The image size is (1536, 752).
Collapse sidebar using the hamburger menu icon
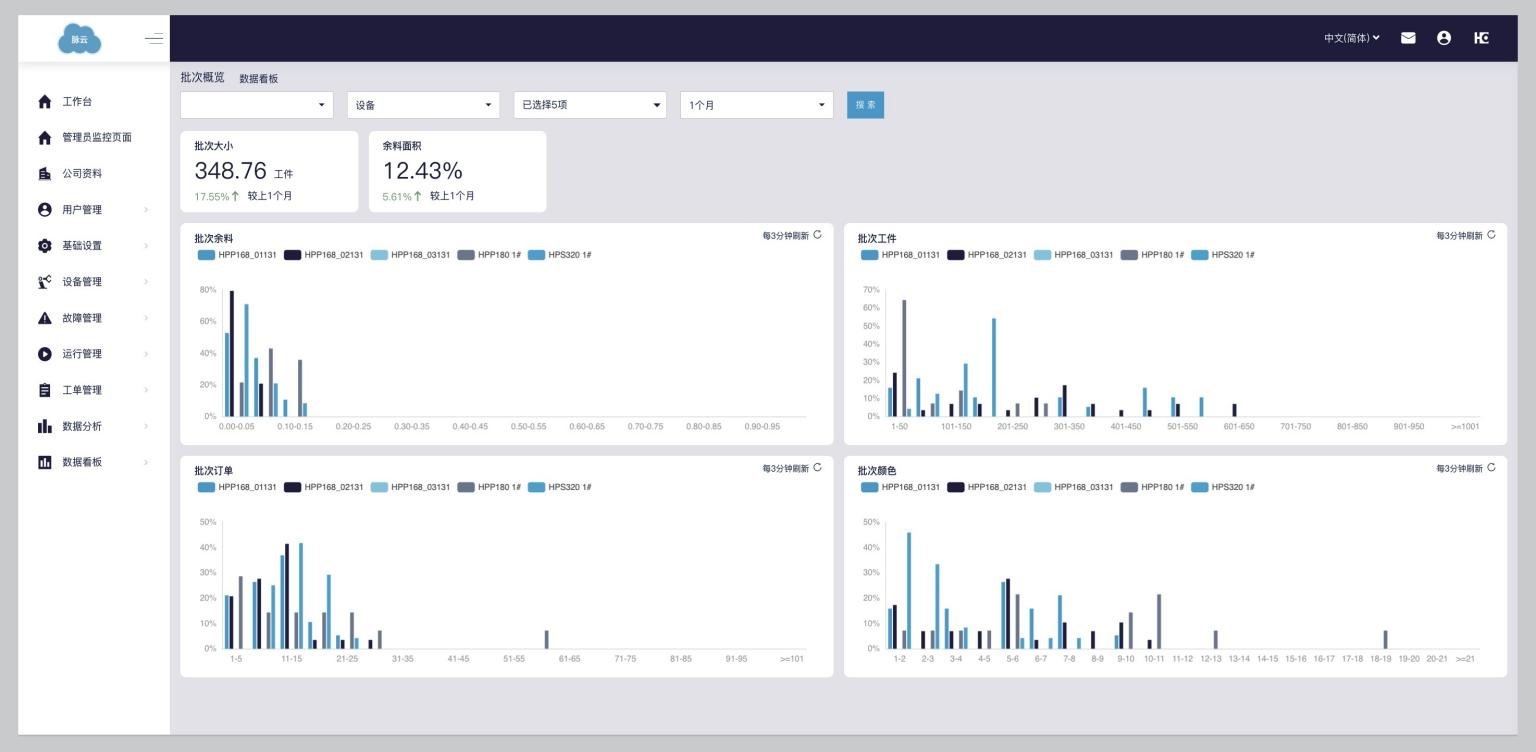153,39
